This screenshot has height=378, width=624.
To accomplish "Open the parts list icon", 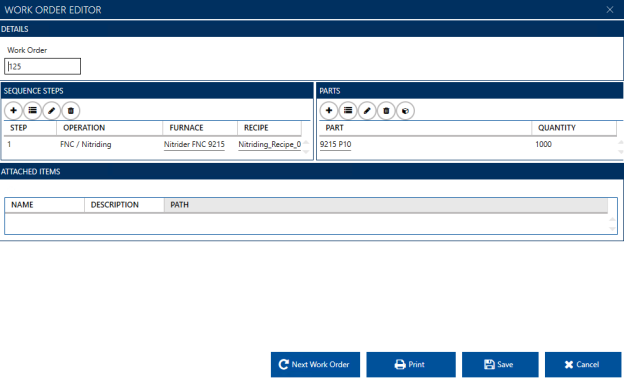I will [348, 111].
